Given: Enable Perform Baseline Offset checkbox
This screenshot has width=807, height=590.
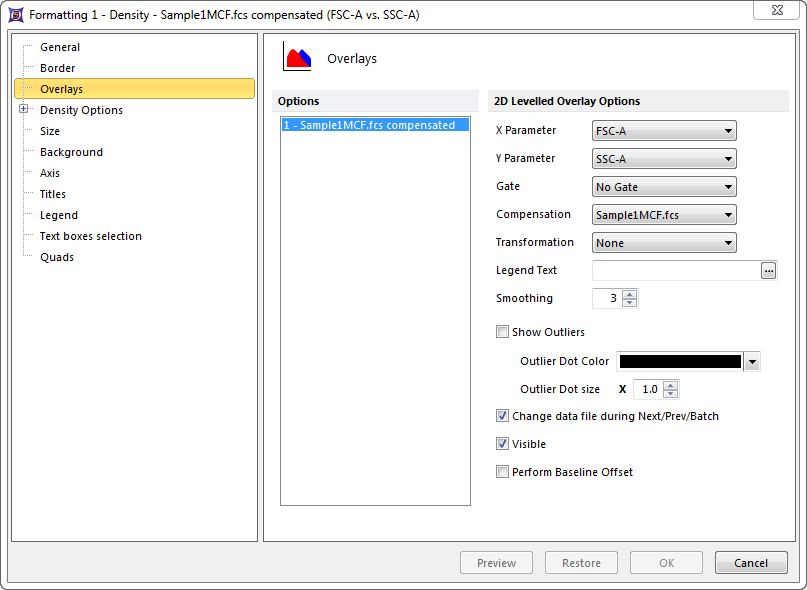Looking at the screenshot, I should [503, 472].
